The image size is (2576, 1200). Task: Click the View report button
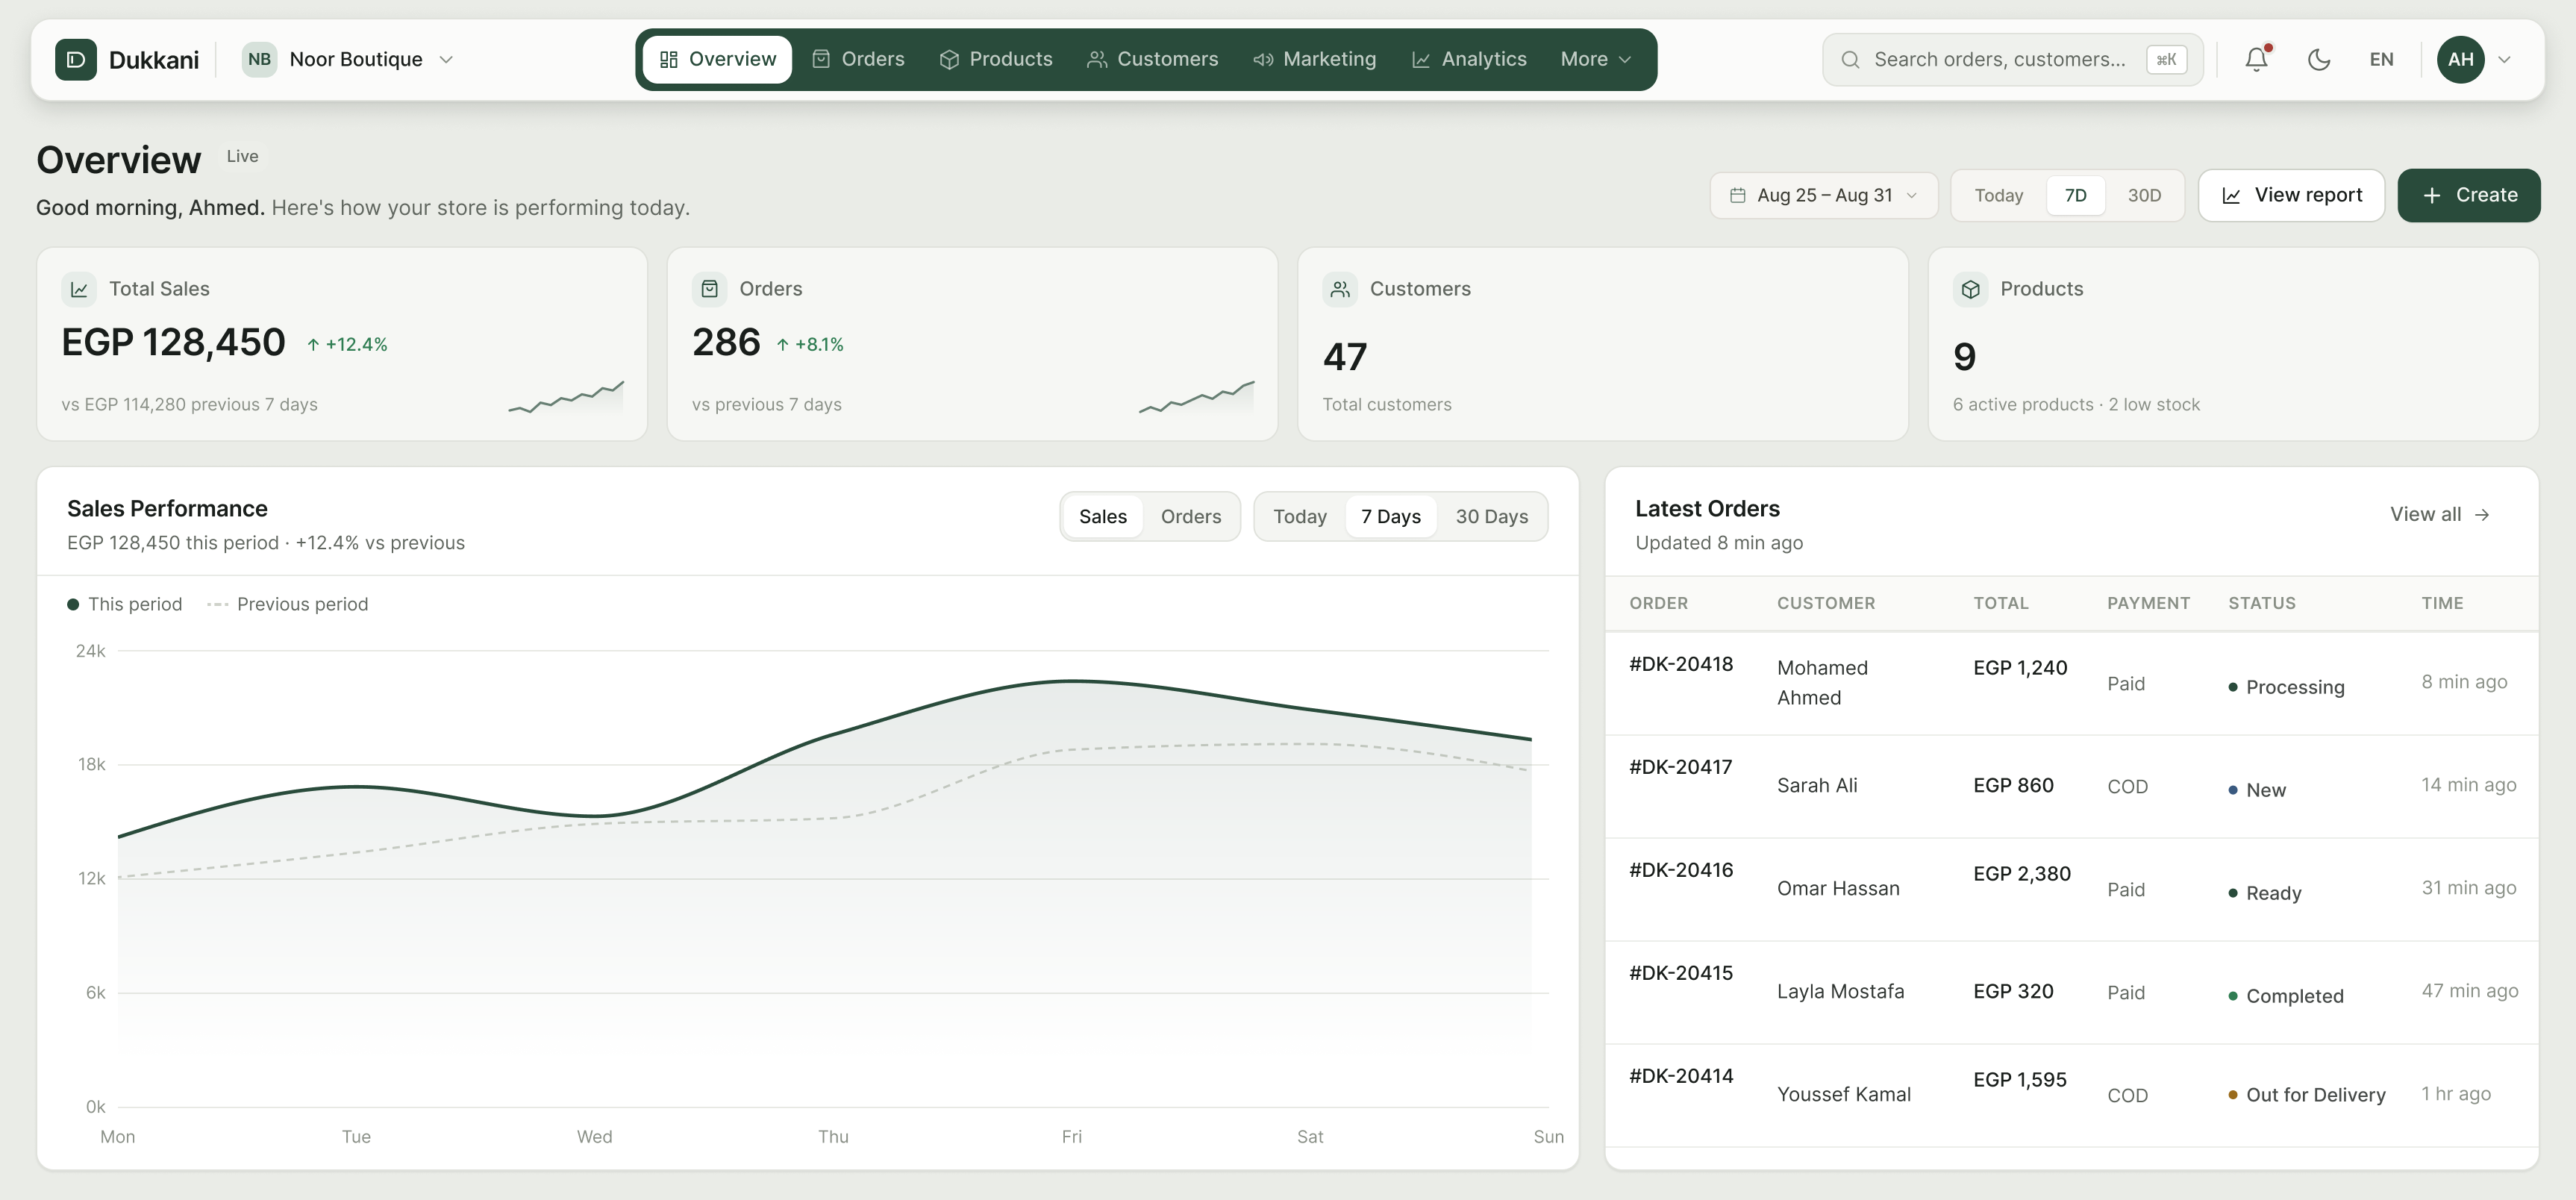(x=2291, y=196)
